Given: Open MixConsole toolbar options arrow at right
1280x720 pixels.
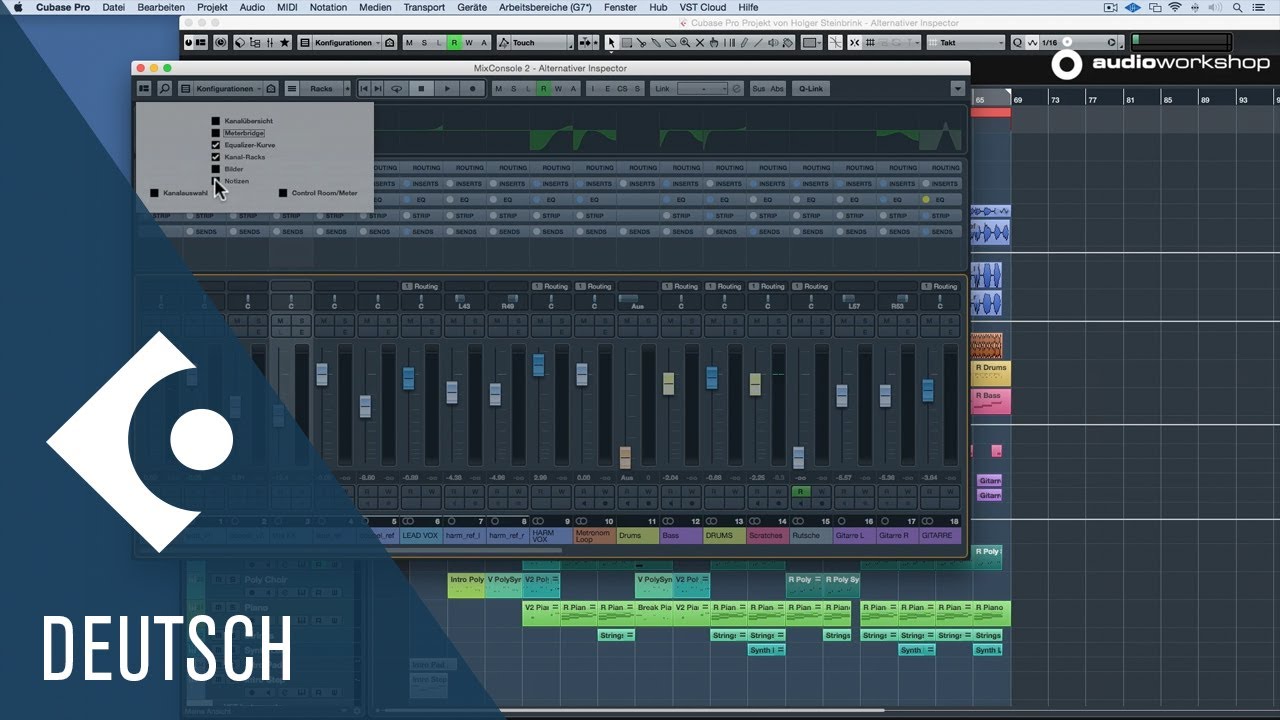Looking at the screenshot, I should coord(958,89).
